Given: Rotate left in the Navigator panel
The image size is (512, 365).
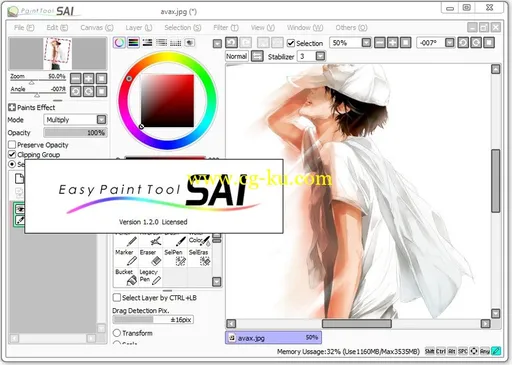Looking at the screenshot, I should [x=76, y=91].
